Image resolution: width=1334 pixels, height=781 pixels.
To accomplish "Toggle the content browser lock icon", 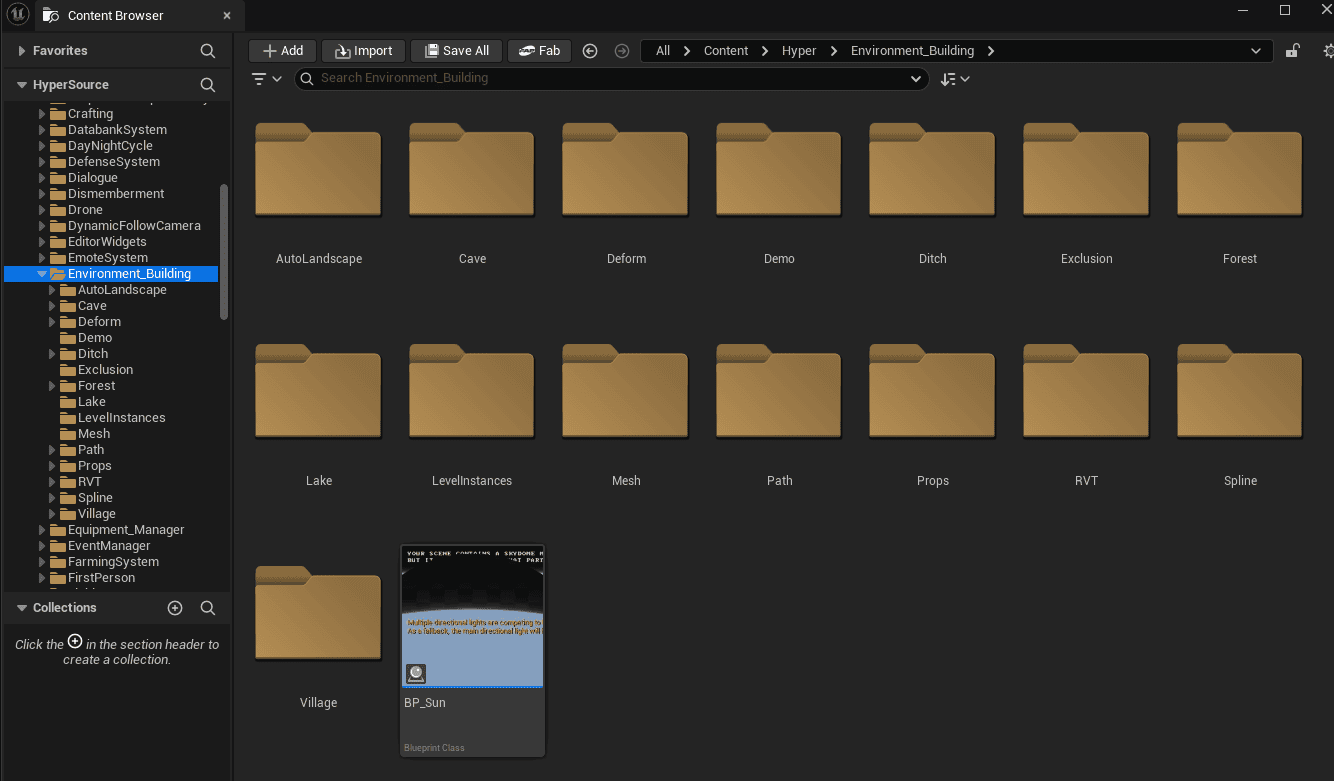I will coord(1293,51).
